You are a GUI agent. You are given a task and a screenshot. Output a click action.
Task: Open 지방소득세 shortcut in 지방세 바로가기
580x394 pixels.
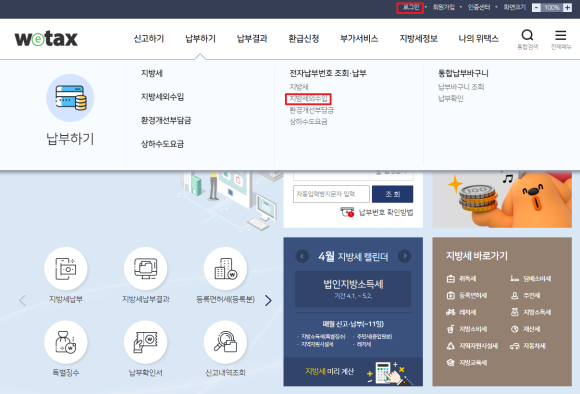point(531,312)
